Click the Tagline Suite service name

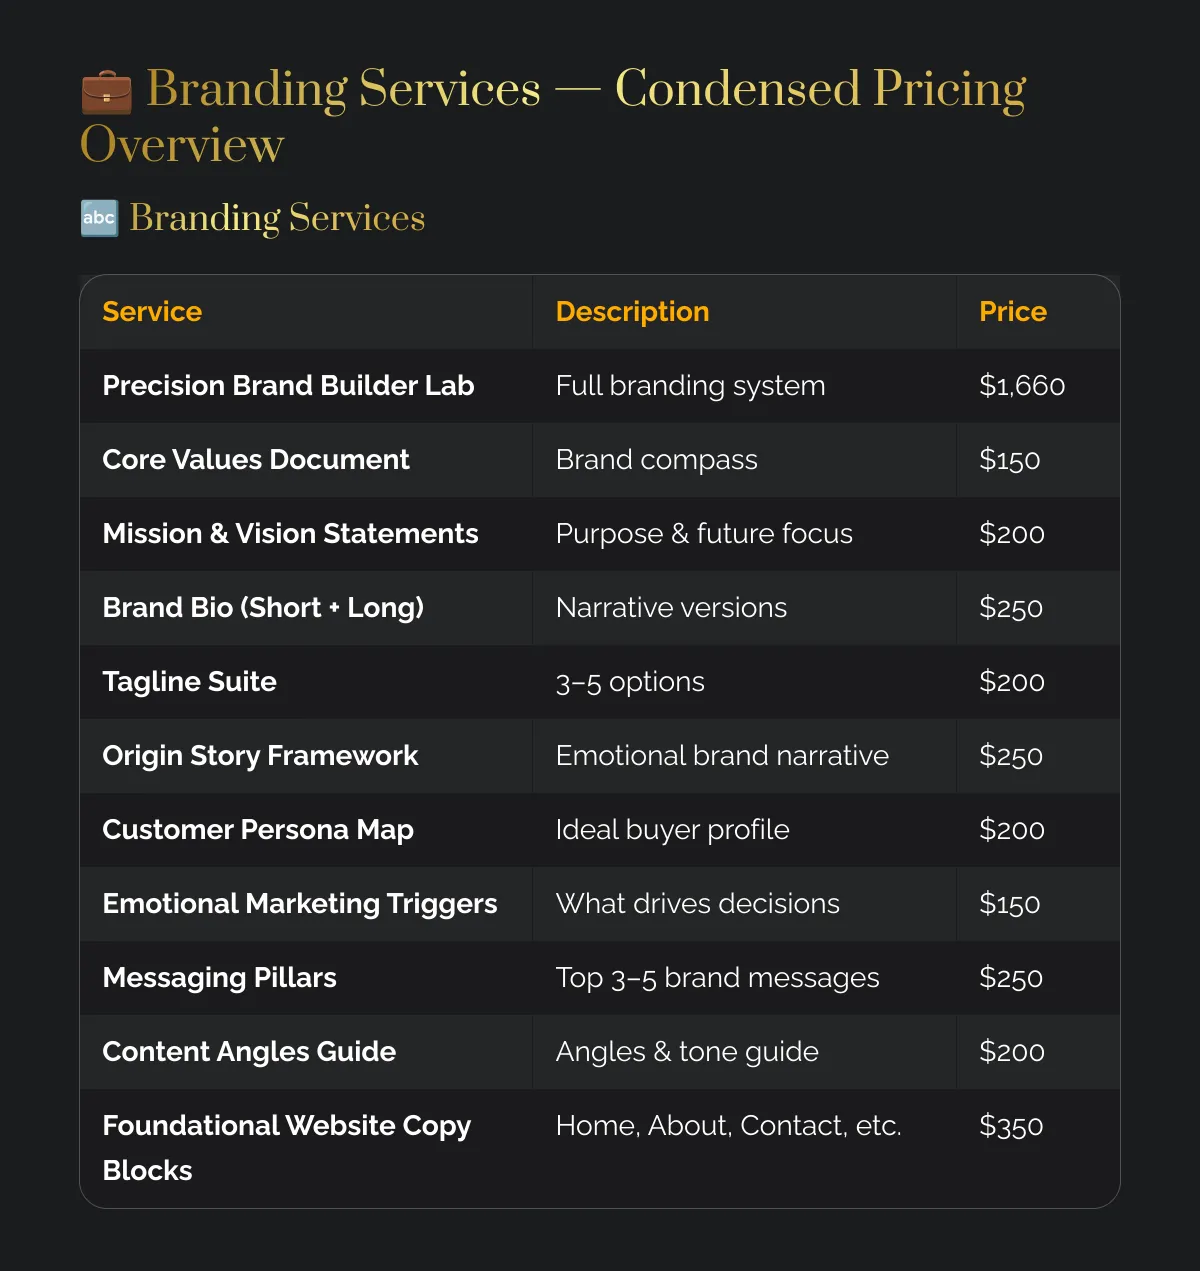189,682
